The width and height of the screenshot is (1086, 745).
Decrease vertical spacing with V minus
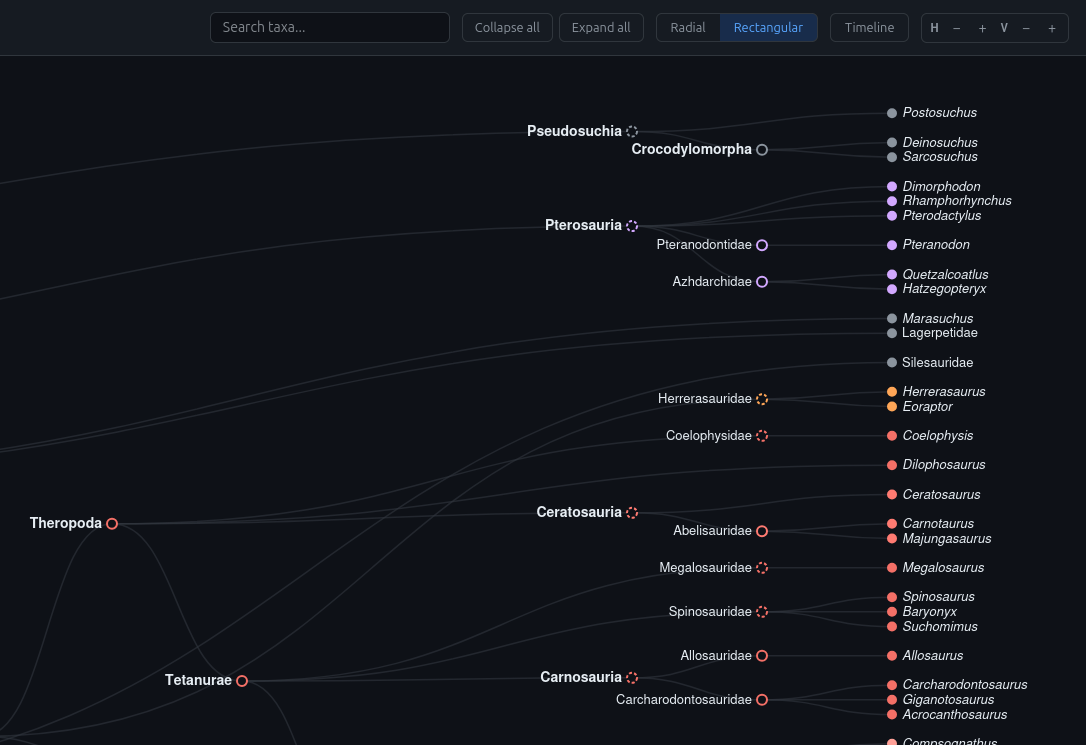(x=1026, y=28)
